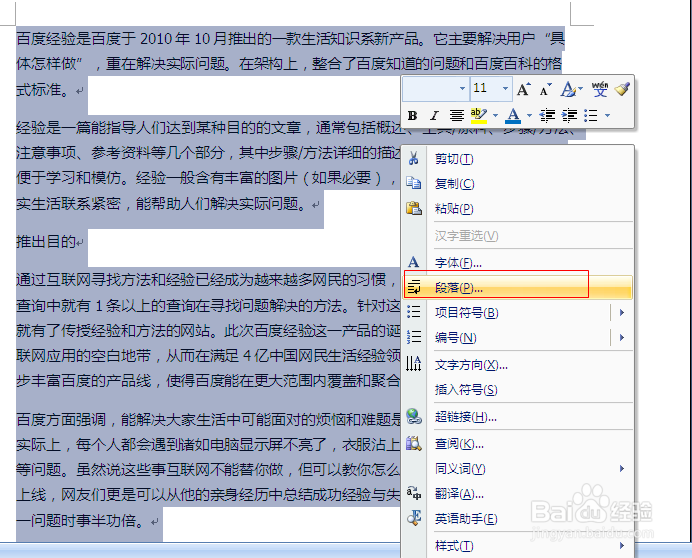This screenshot has width=692, height=558.
Task: Click the paragraph icon in the menu
Action: click(x=414, y=287)
